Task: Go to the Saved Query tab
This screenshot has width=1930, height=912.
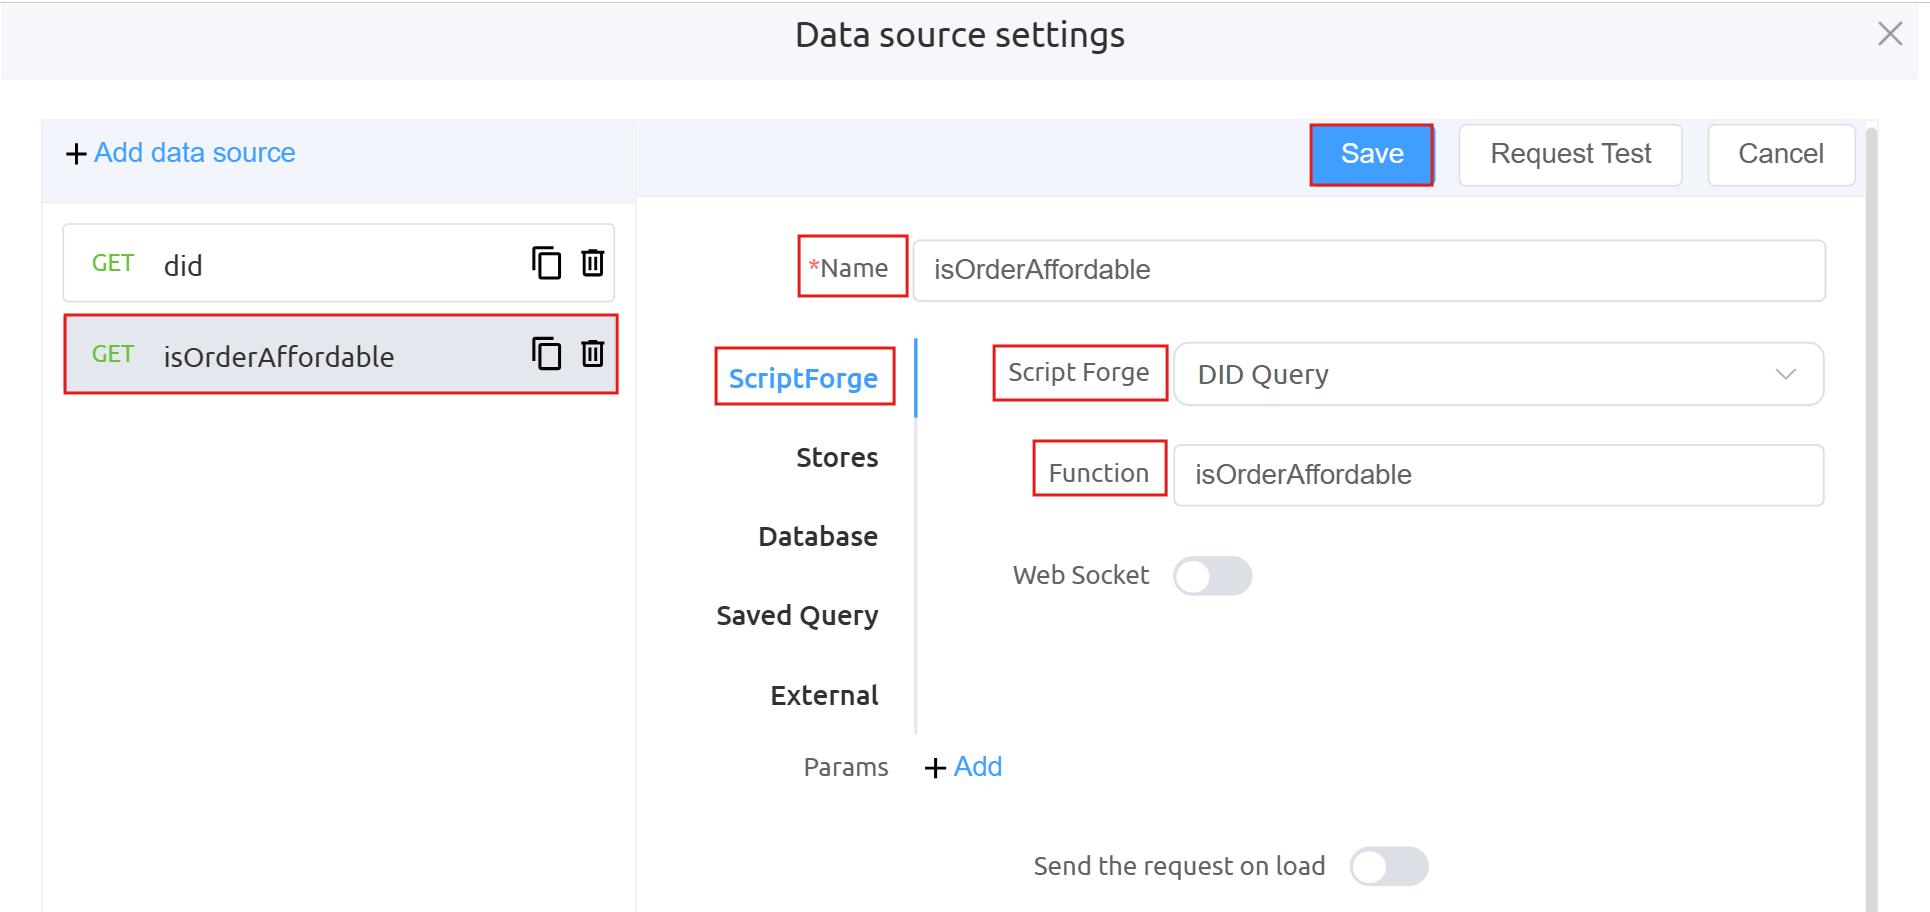Action: tap(797, 616)
